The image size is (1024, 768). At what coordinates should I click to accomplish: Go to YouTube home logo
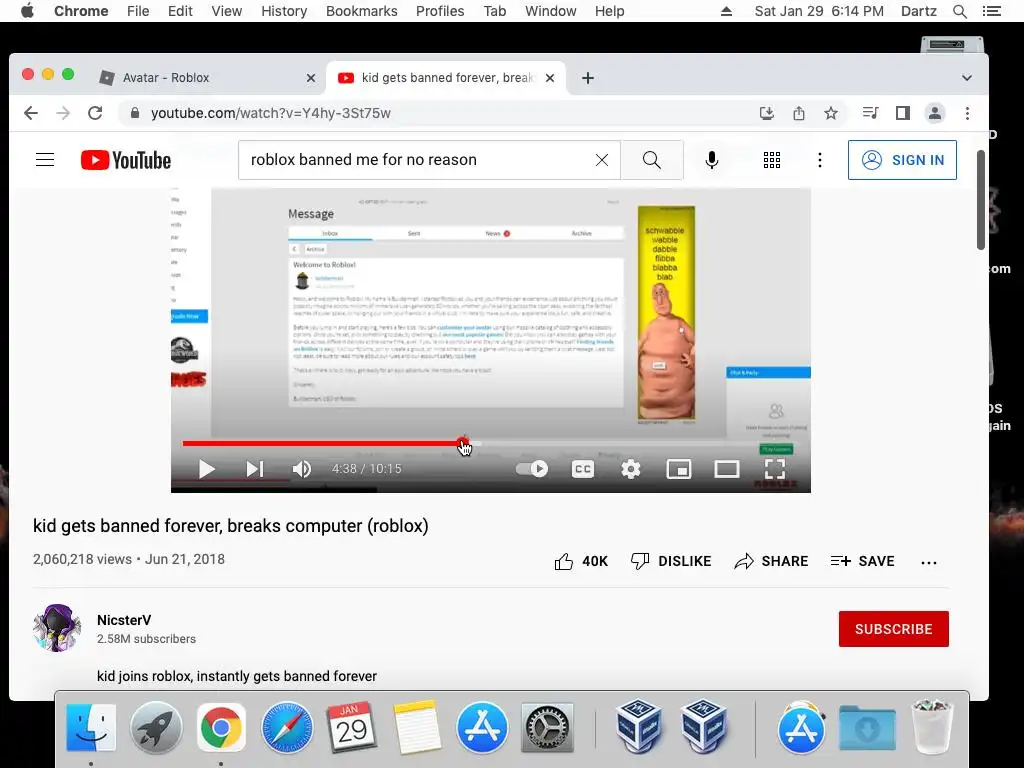pos(126,160)
